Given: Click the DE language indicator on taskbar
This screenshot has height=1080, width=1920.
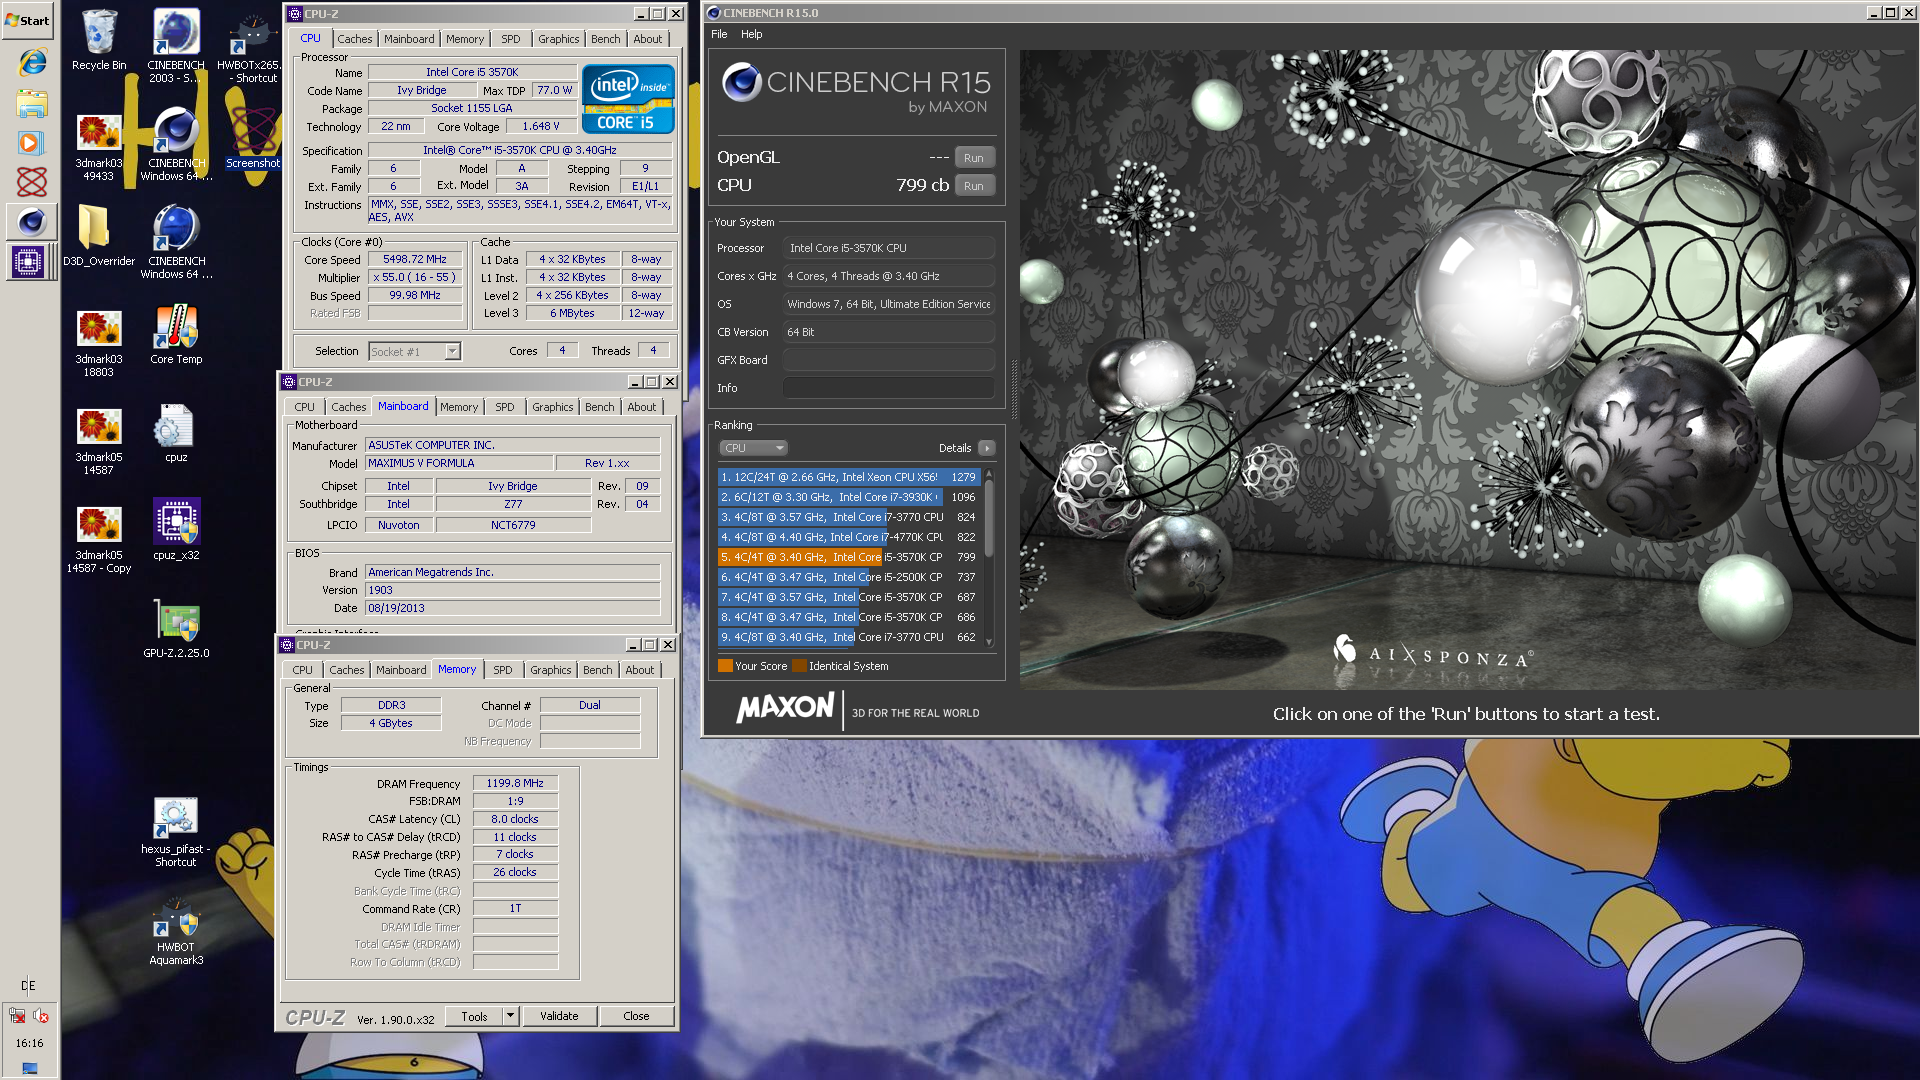Looking at the screenshot, I should 28,985.
